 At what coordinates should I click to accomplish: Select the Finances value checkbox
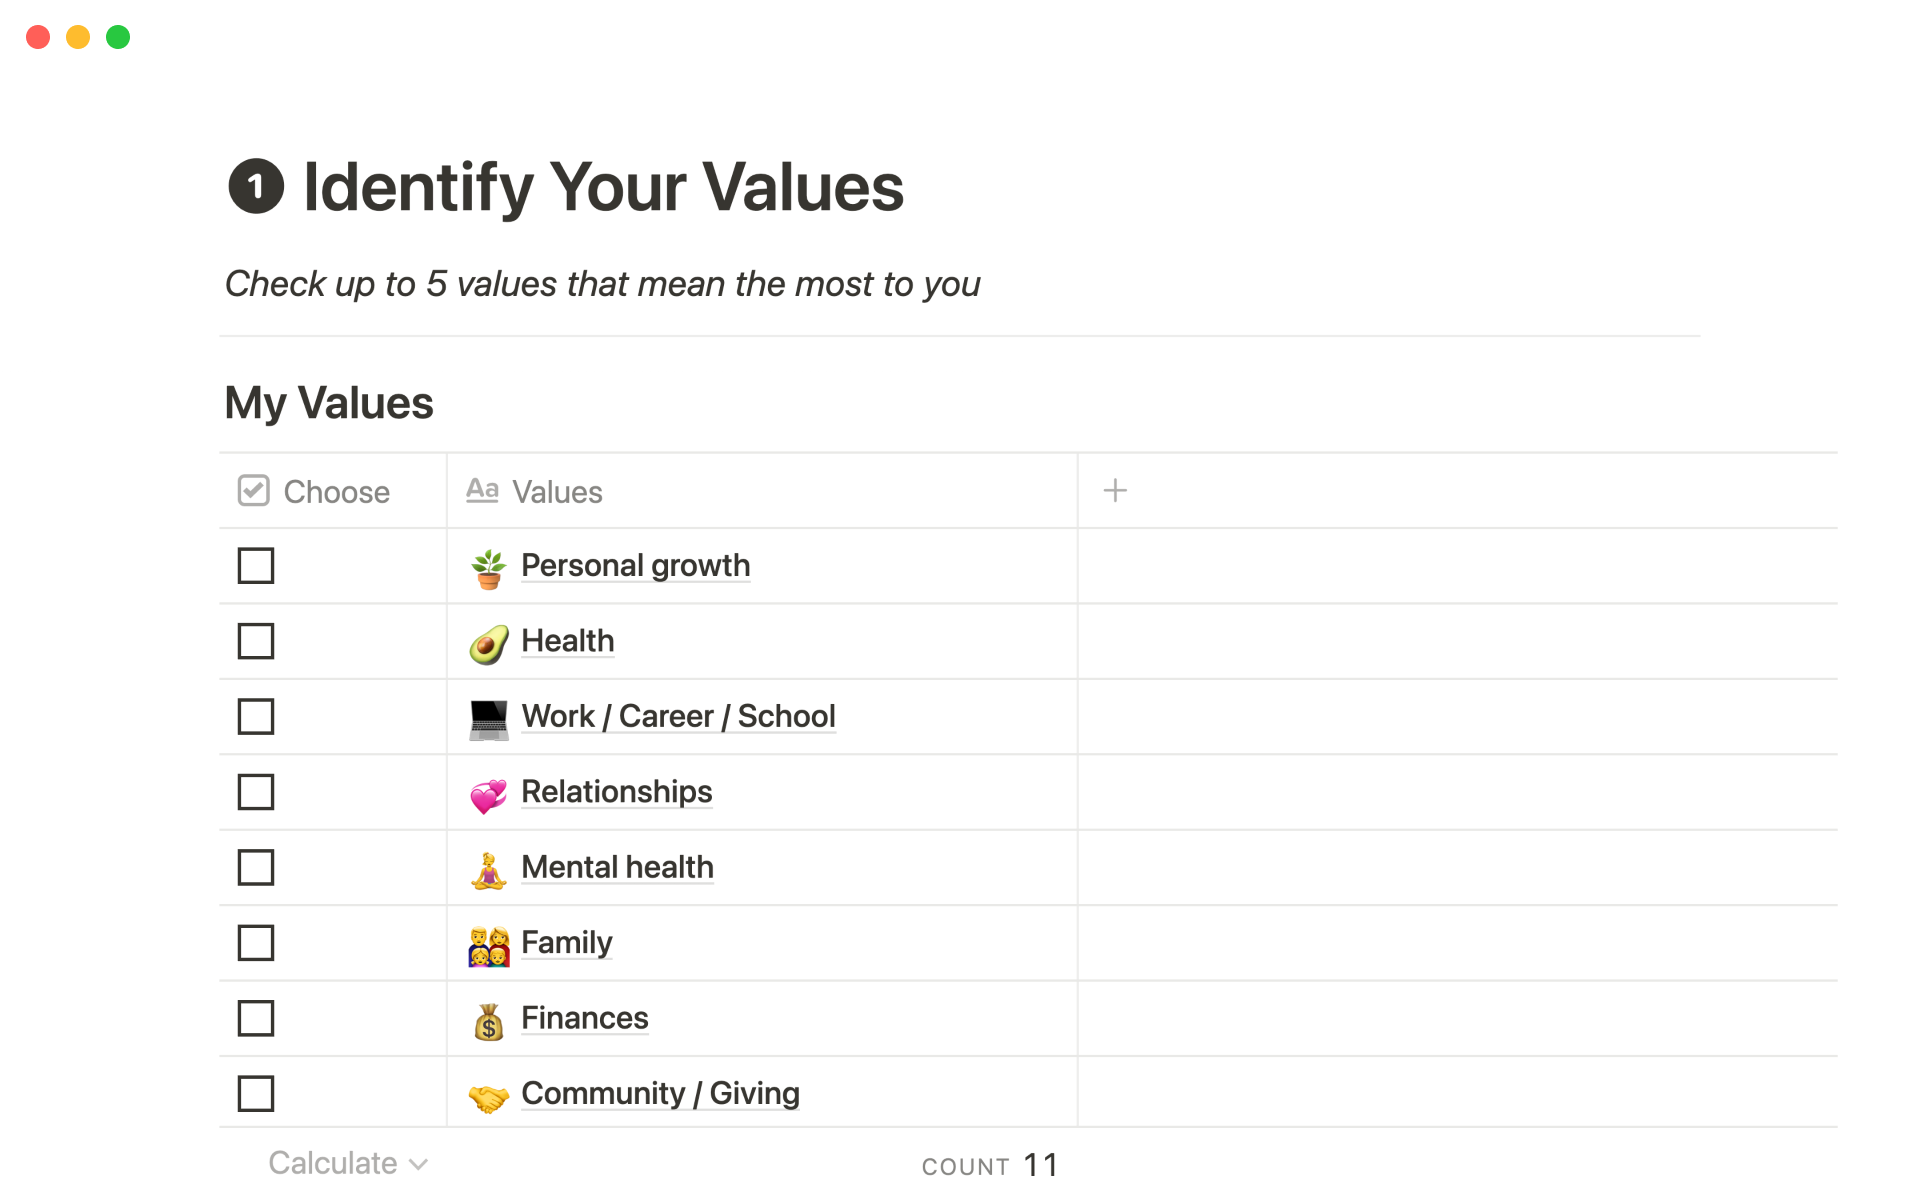point(256,1018)
